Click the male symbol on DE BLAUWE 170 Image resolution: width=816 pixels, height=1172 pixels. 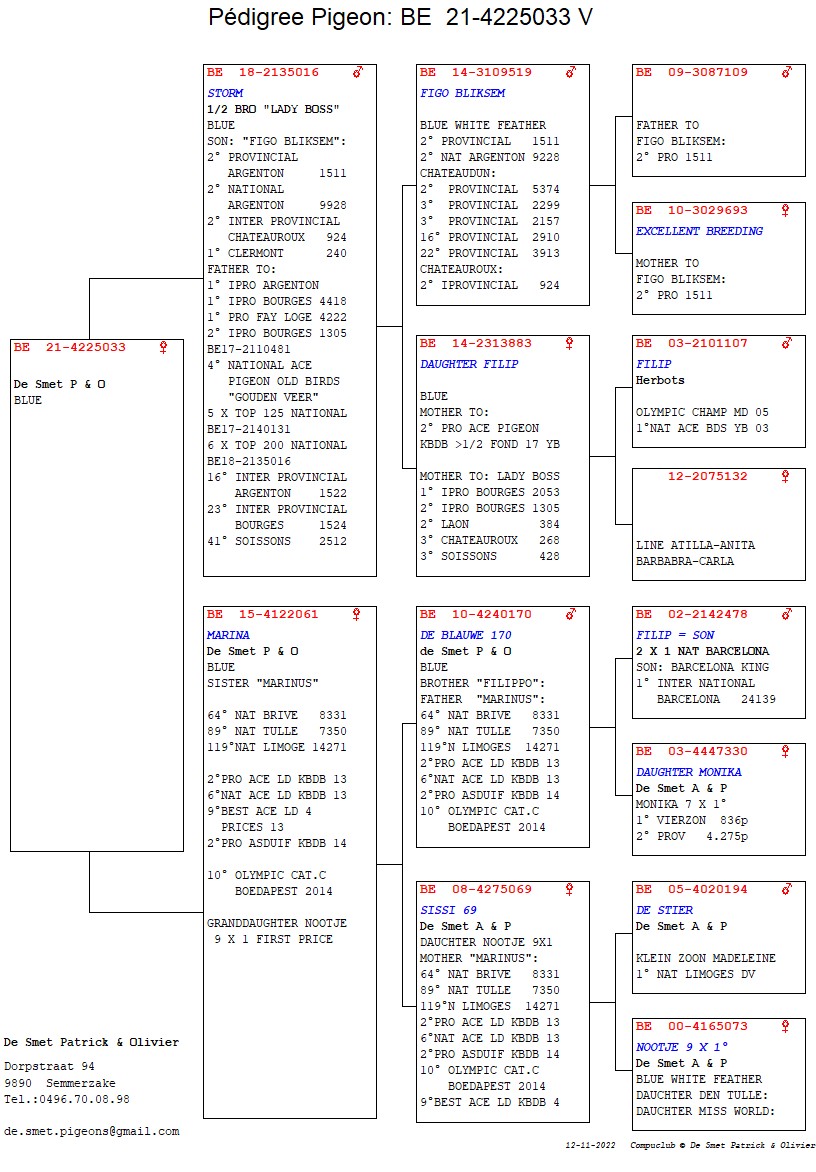tap(570, 615)
